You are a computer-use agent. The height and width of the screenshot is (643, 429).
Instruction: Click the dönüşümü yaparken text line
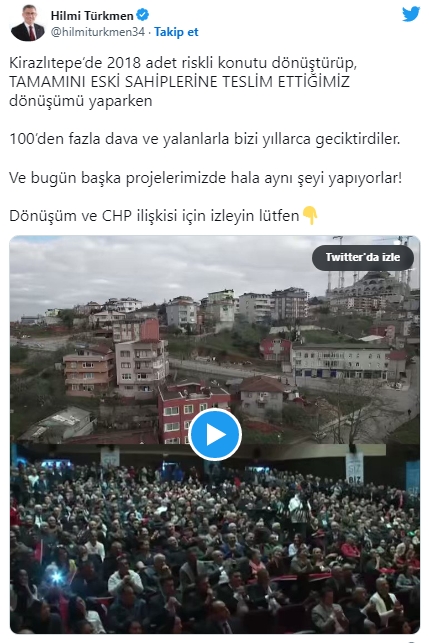point(80,101)
